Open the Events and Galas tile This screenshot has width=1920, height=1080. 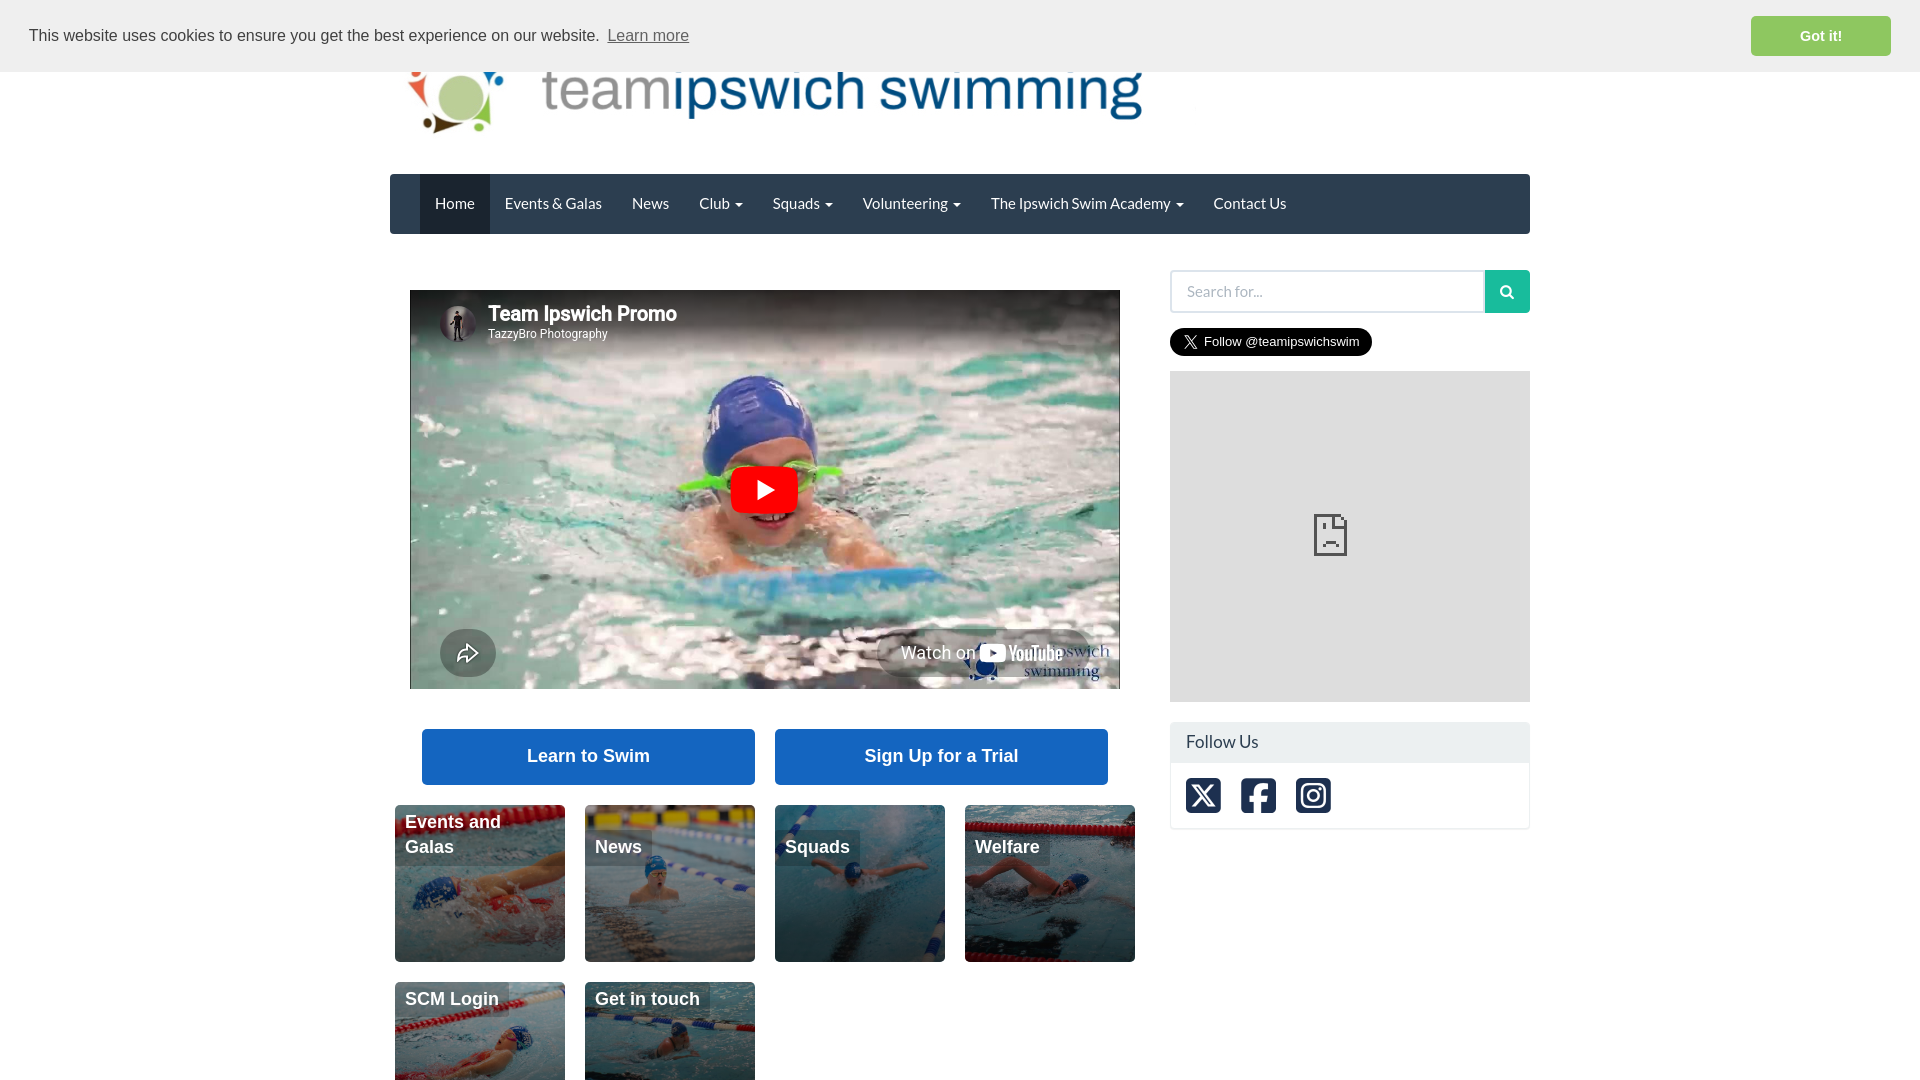480,883
